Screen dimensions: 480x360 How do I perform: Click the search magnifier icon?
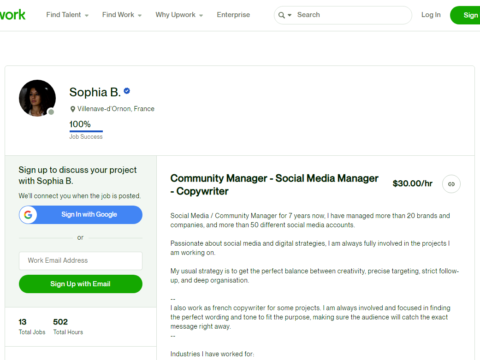281,15
